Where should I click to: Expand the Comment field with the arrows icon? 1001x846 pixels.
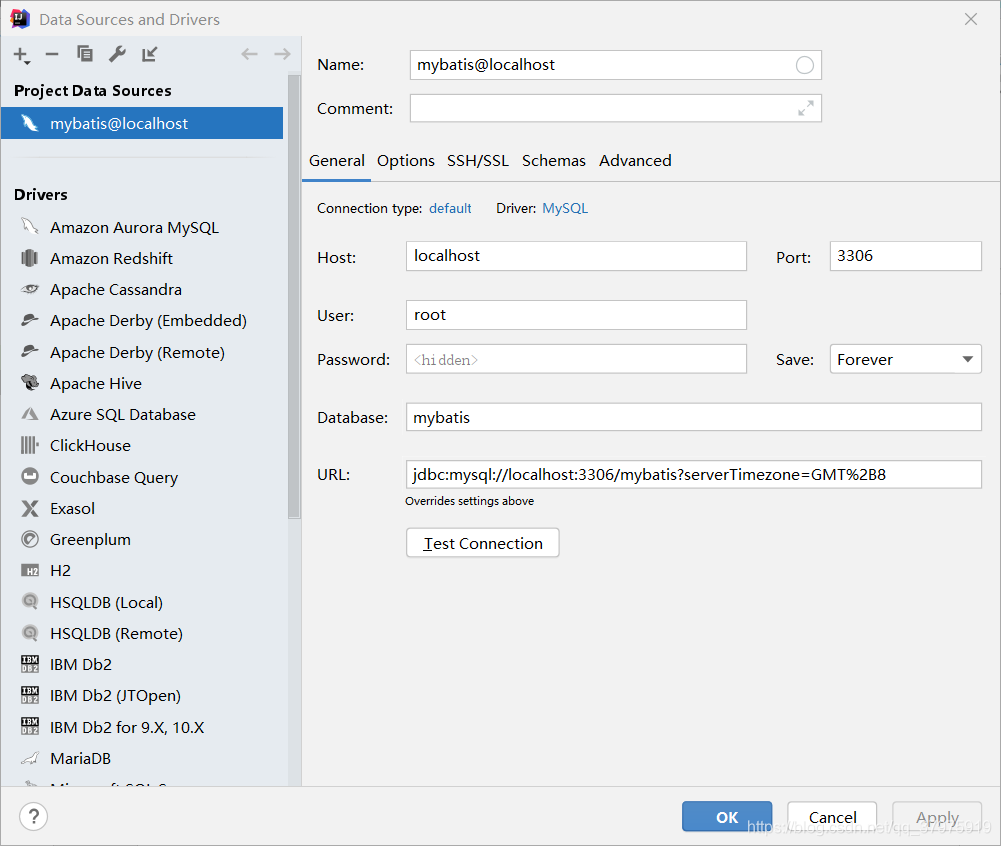(806, 109)
